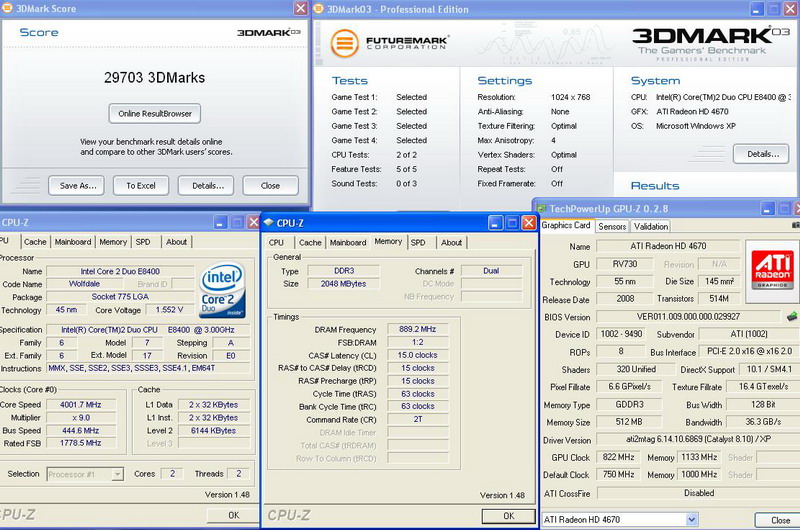Image resolution: width=800 pixels, height=530 pixels.
Task: Open Cache tab in back CPU-Z window
Action: click(35, 242)
